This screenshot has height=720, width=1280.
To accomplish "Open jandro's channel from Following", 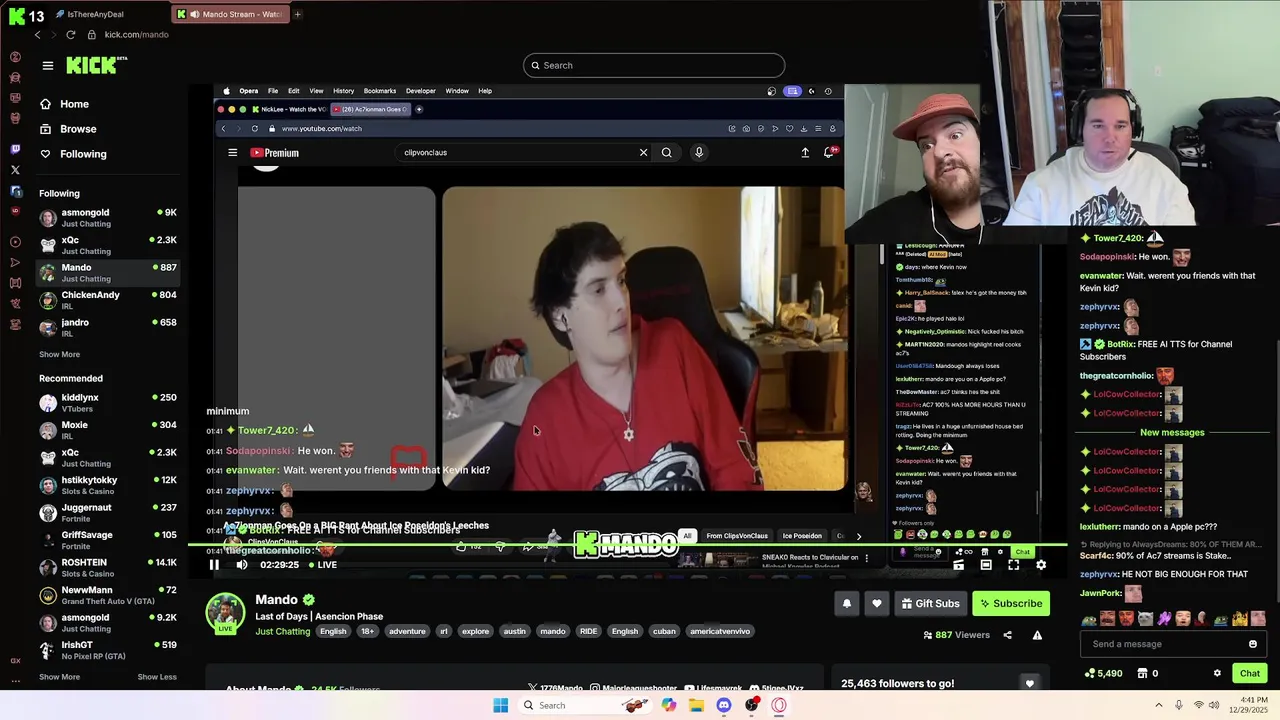I will [108, 327].
